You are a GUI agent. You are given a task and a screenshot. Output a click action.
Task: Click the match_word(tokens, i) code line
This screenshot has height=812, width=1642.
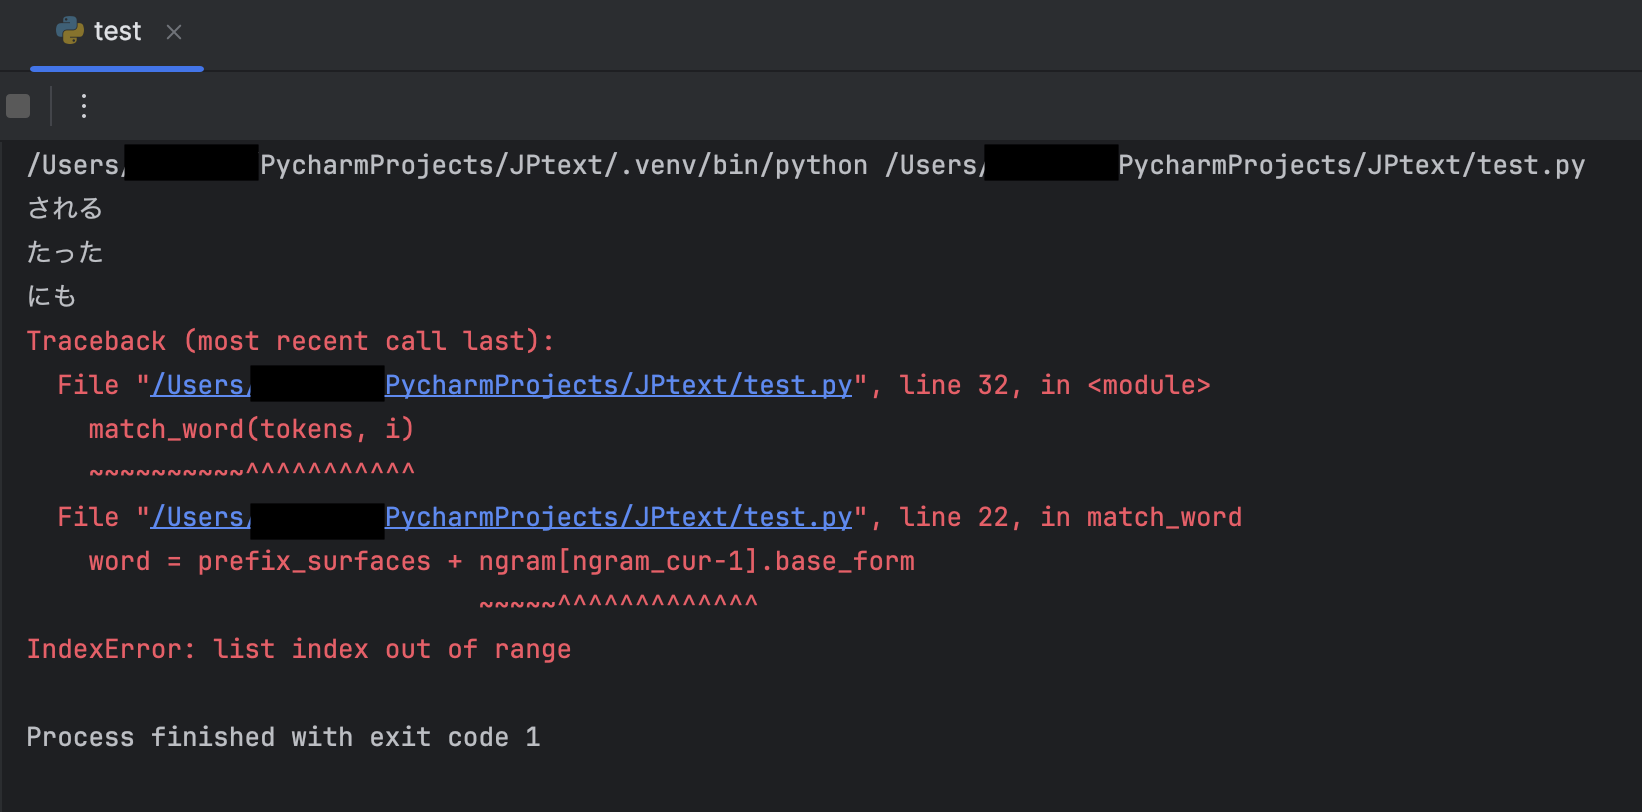251,429
